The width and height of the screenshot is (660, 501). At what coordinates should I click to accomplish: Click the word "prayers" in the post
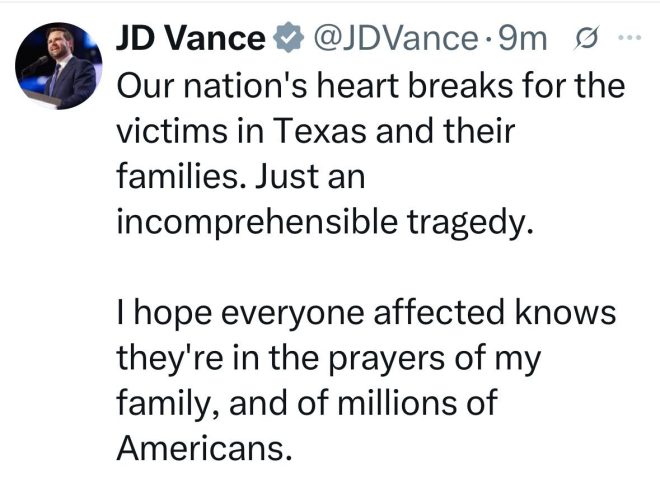click(x=386, y=360)
